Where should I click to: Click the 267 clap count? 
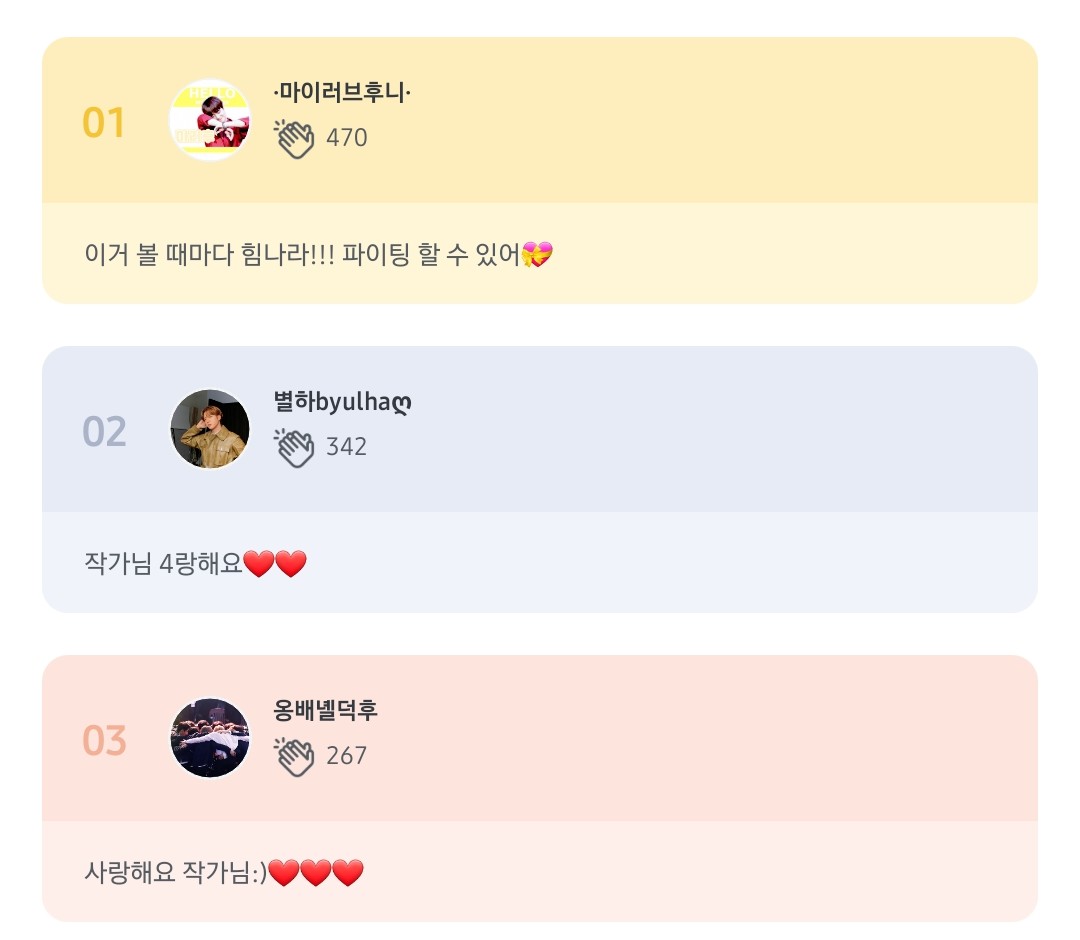point(347,756)
